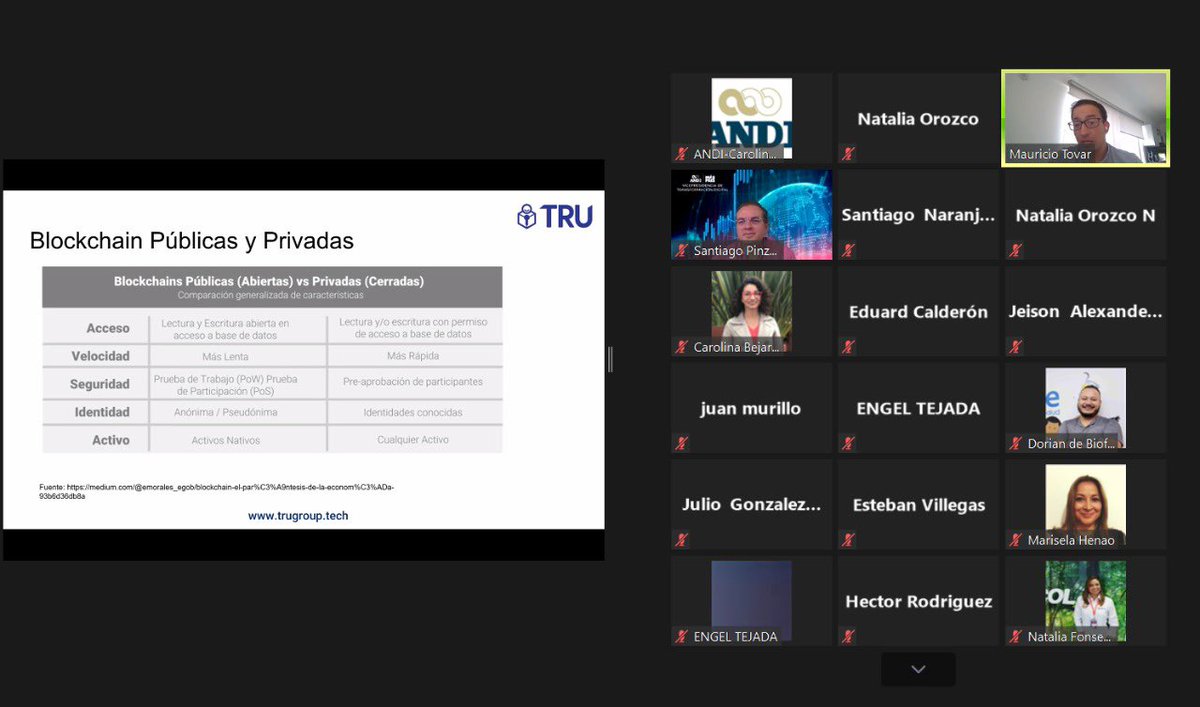Select Marisela Henao's profile photo
The height and width of the screenshot is (707, 1200).
(1086, 504)
